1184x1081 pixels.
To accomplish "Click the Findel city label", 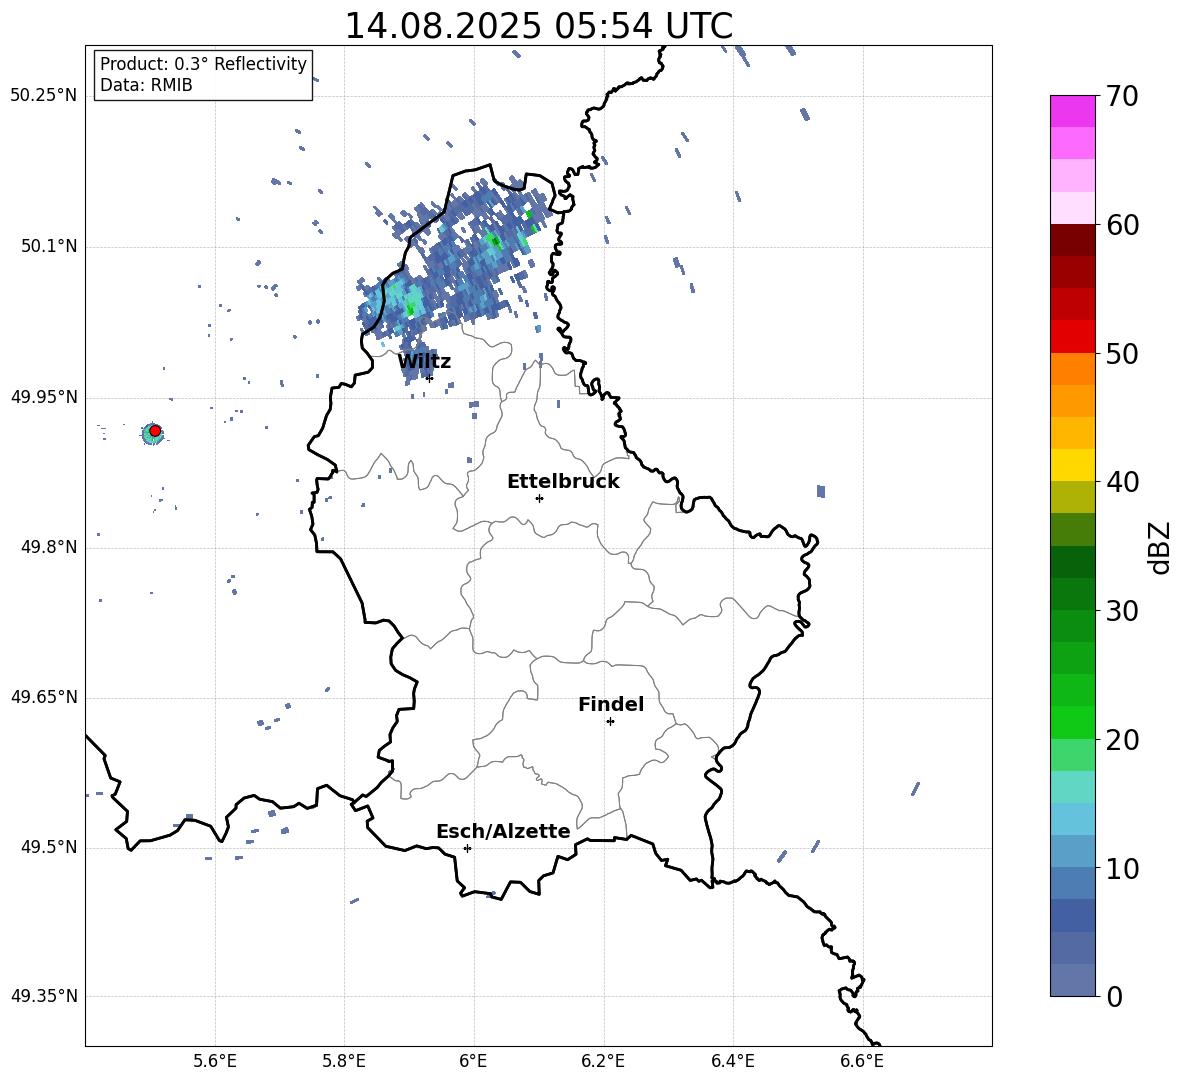I will click(611, 704).
